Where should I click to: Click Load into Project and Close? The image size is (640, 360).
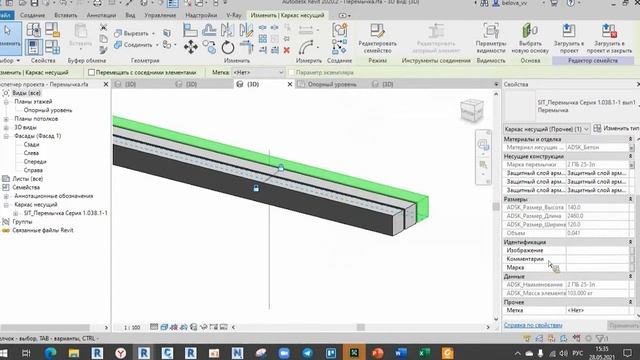click(609, 38)
